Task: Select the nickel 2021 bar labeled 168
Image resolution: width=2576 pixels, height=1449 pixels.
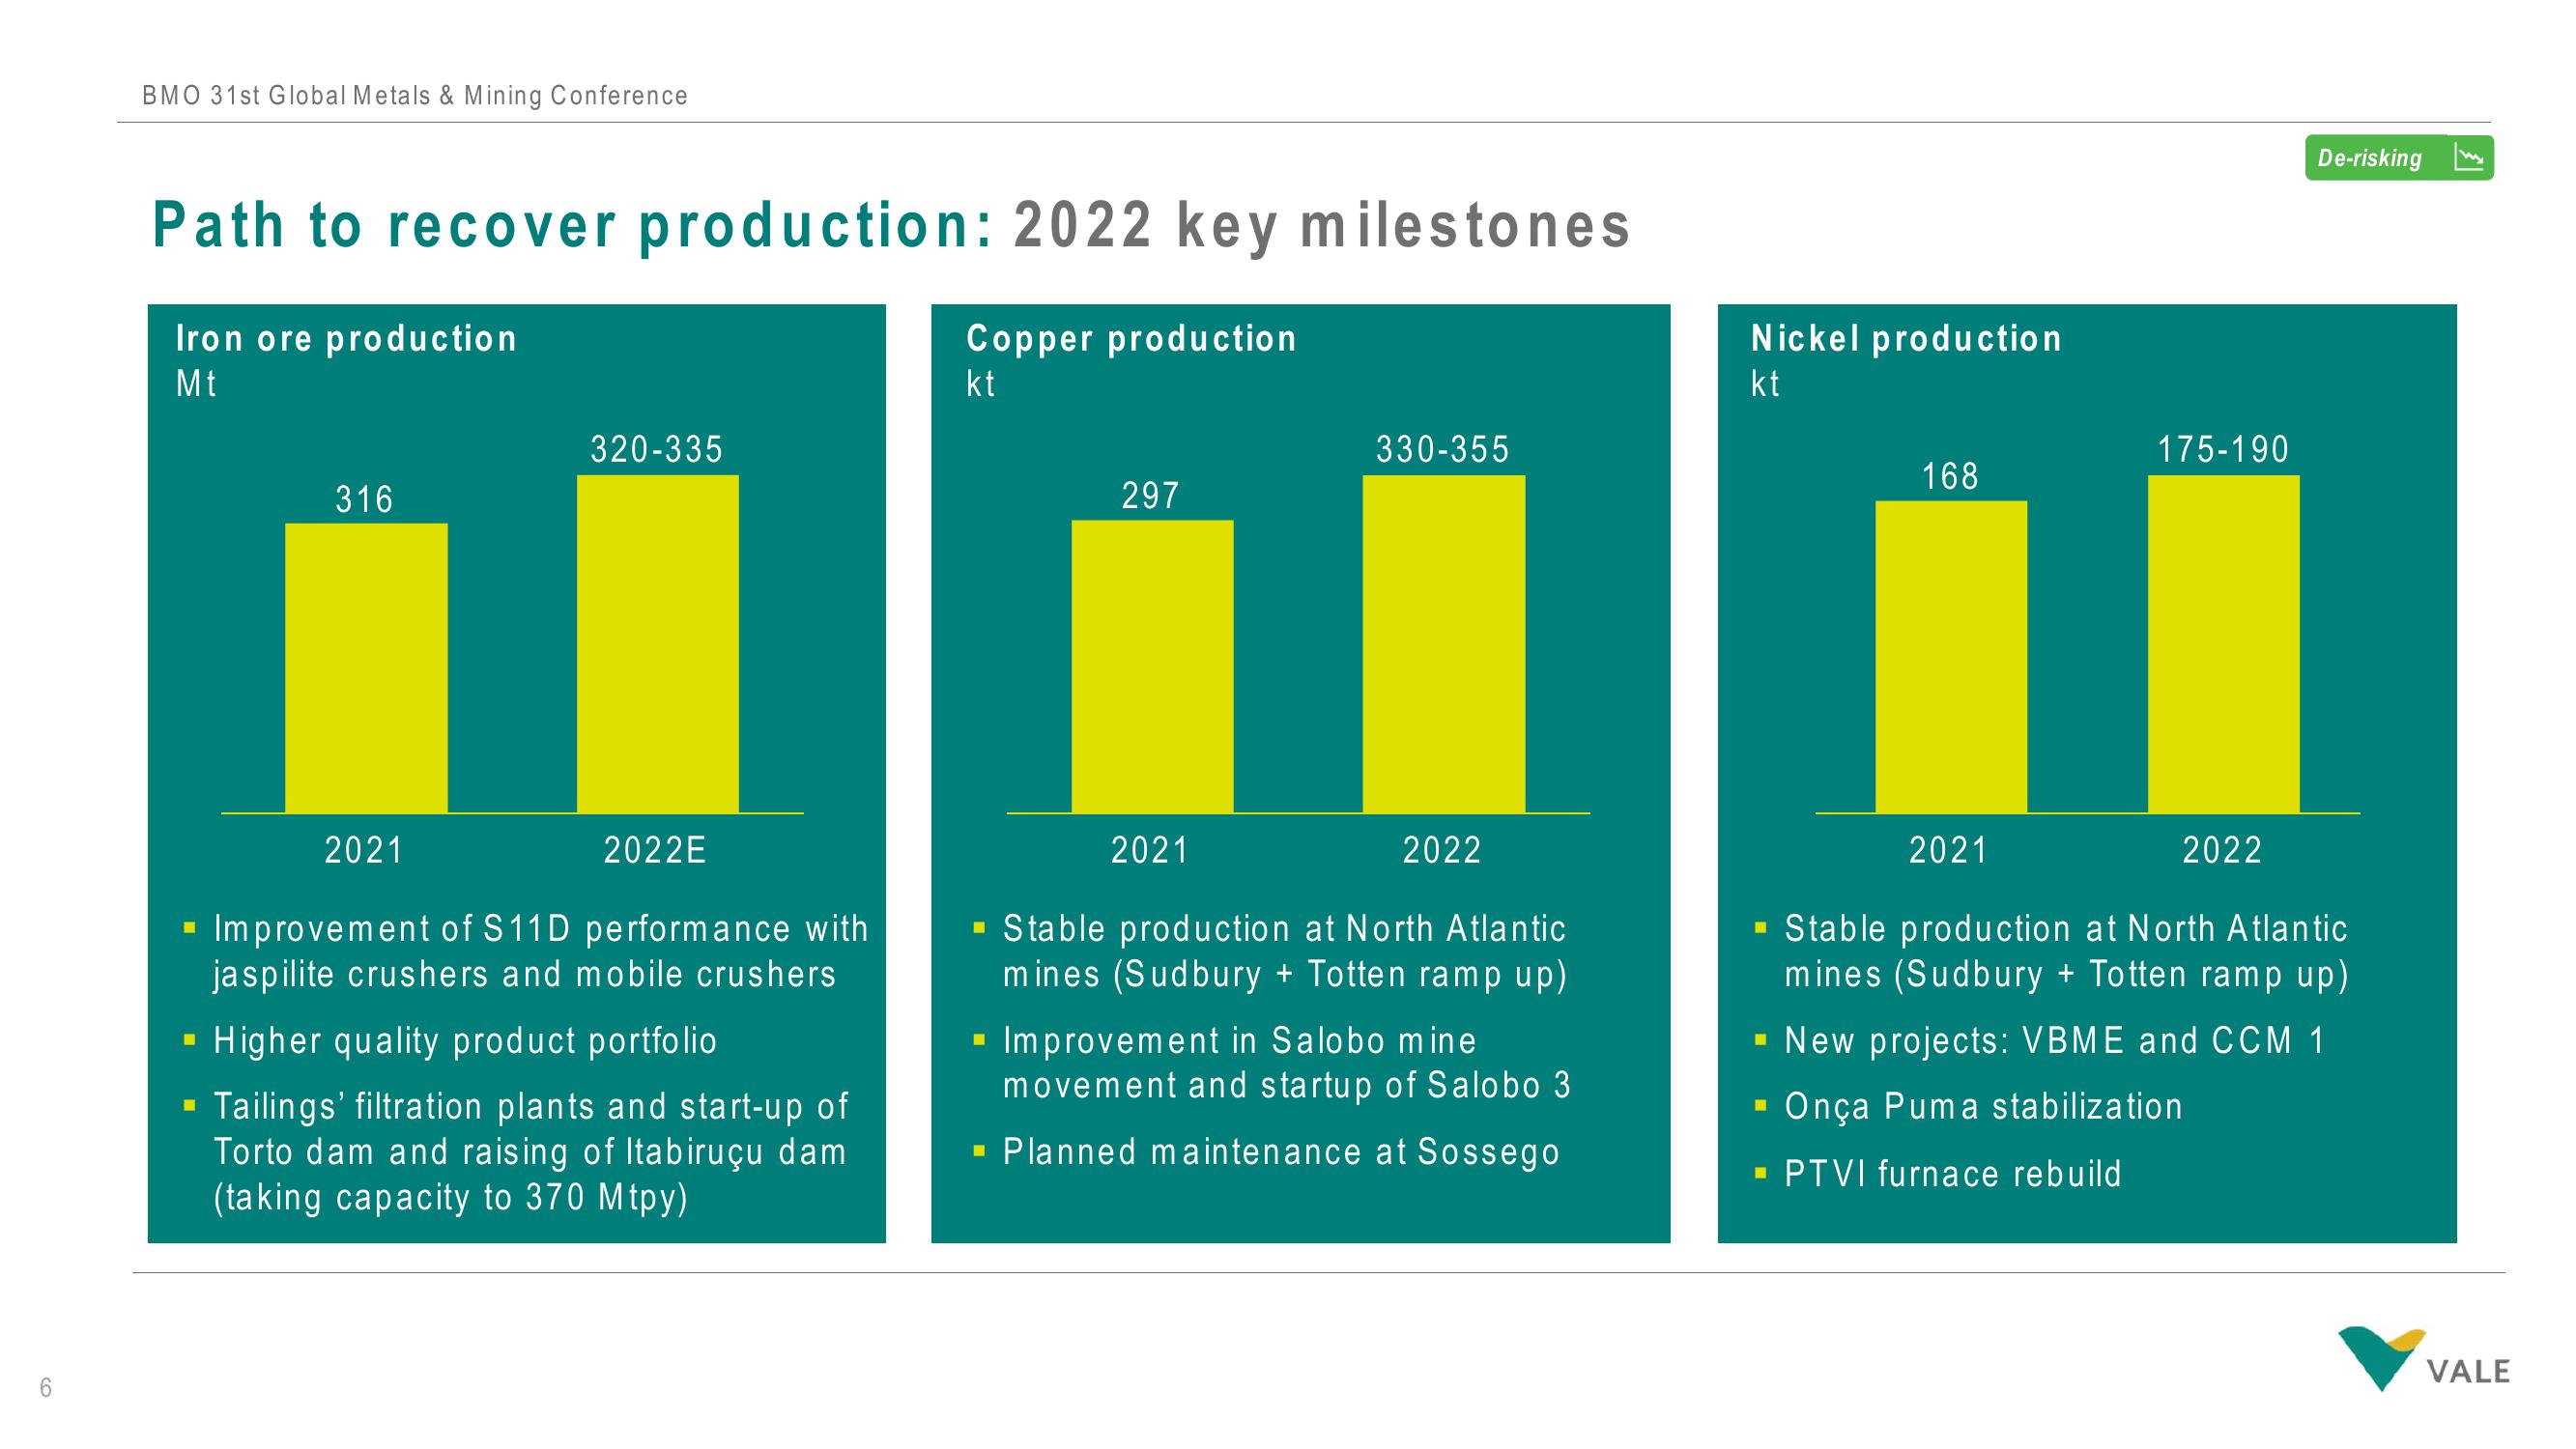Action: (x=1951, y=657)
